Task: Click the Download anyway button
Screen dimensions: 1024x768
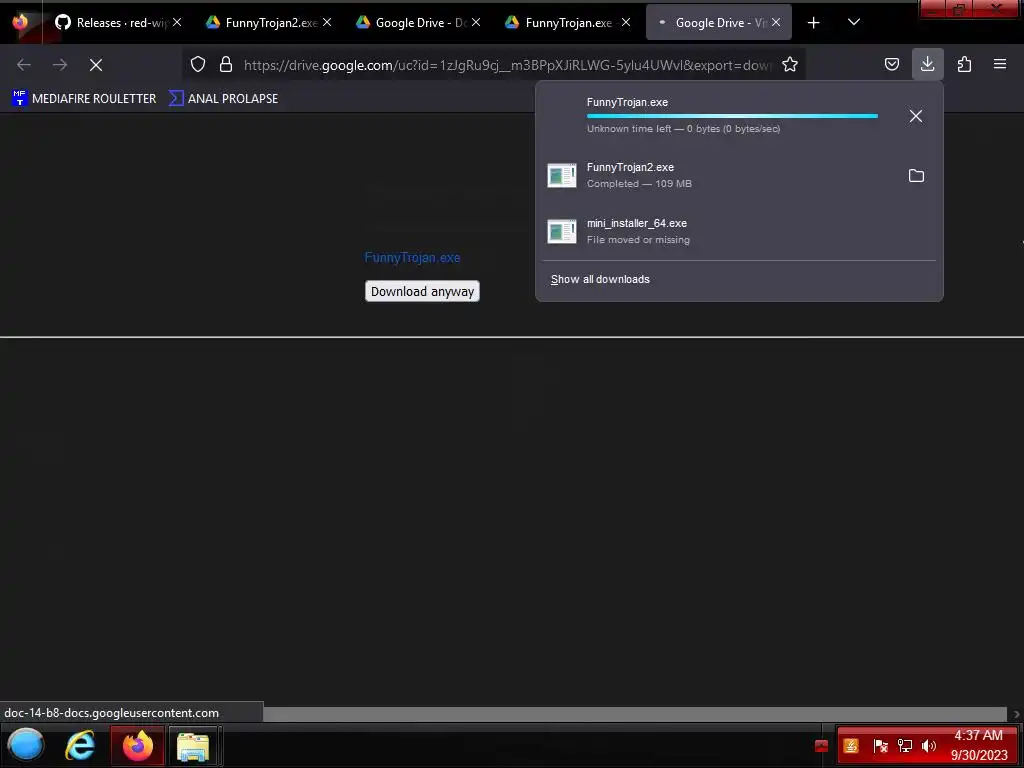Action: click(423, 291)
